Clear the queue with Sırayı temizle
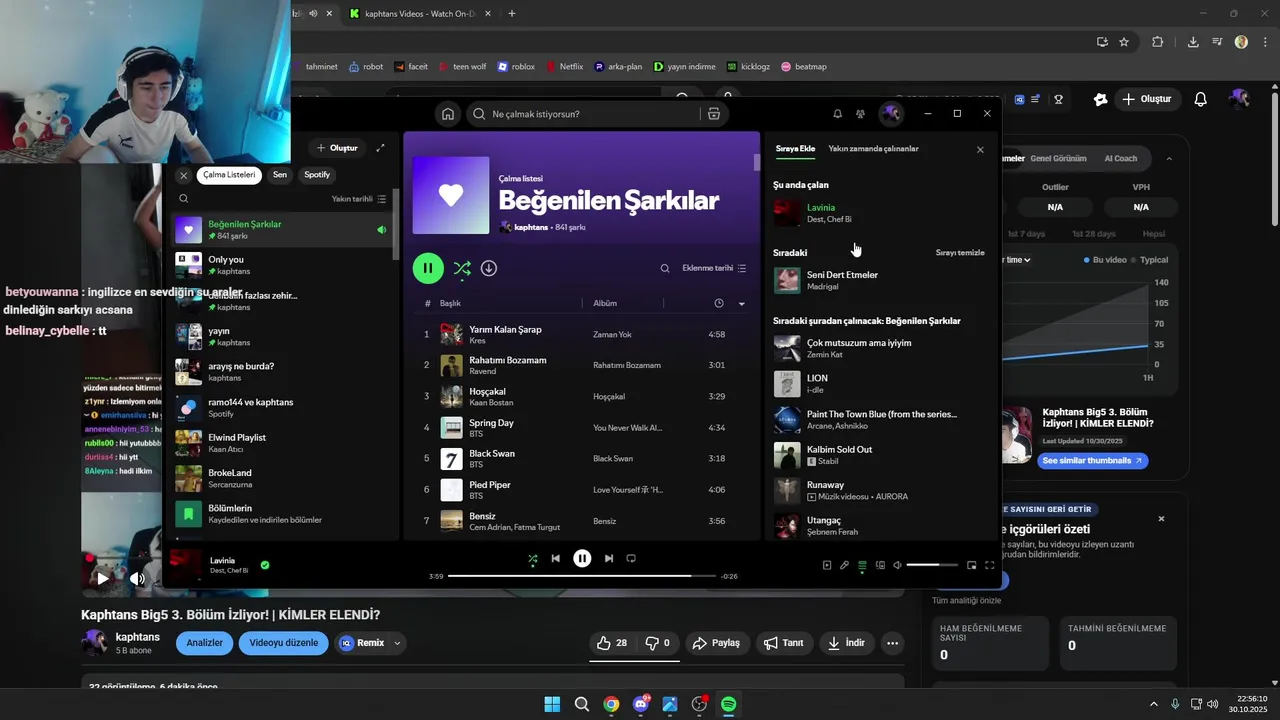Viewport: 1280px width, 720px height. click(x=960, y=253)
